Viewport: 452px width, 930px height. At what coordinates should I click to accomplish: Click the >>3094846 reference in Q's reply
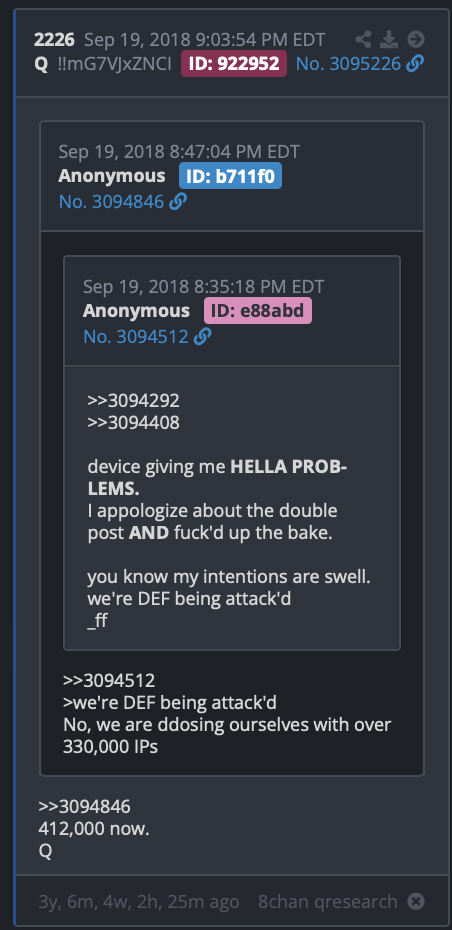84,807
